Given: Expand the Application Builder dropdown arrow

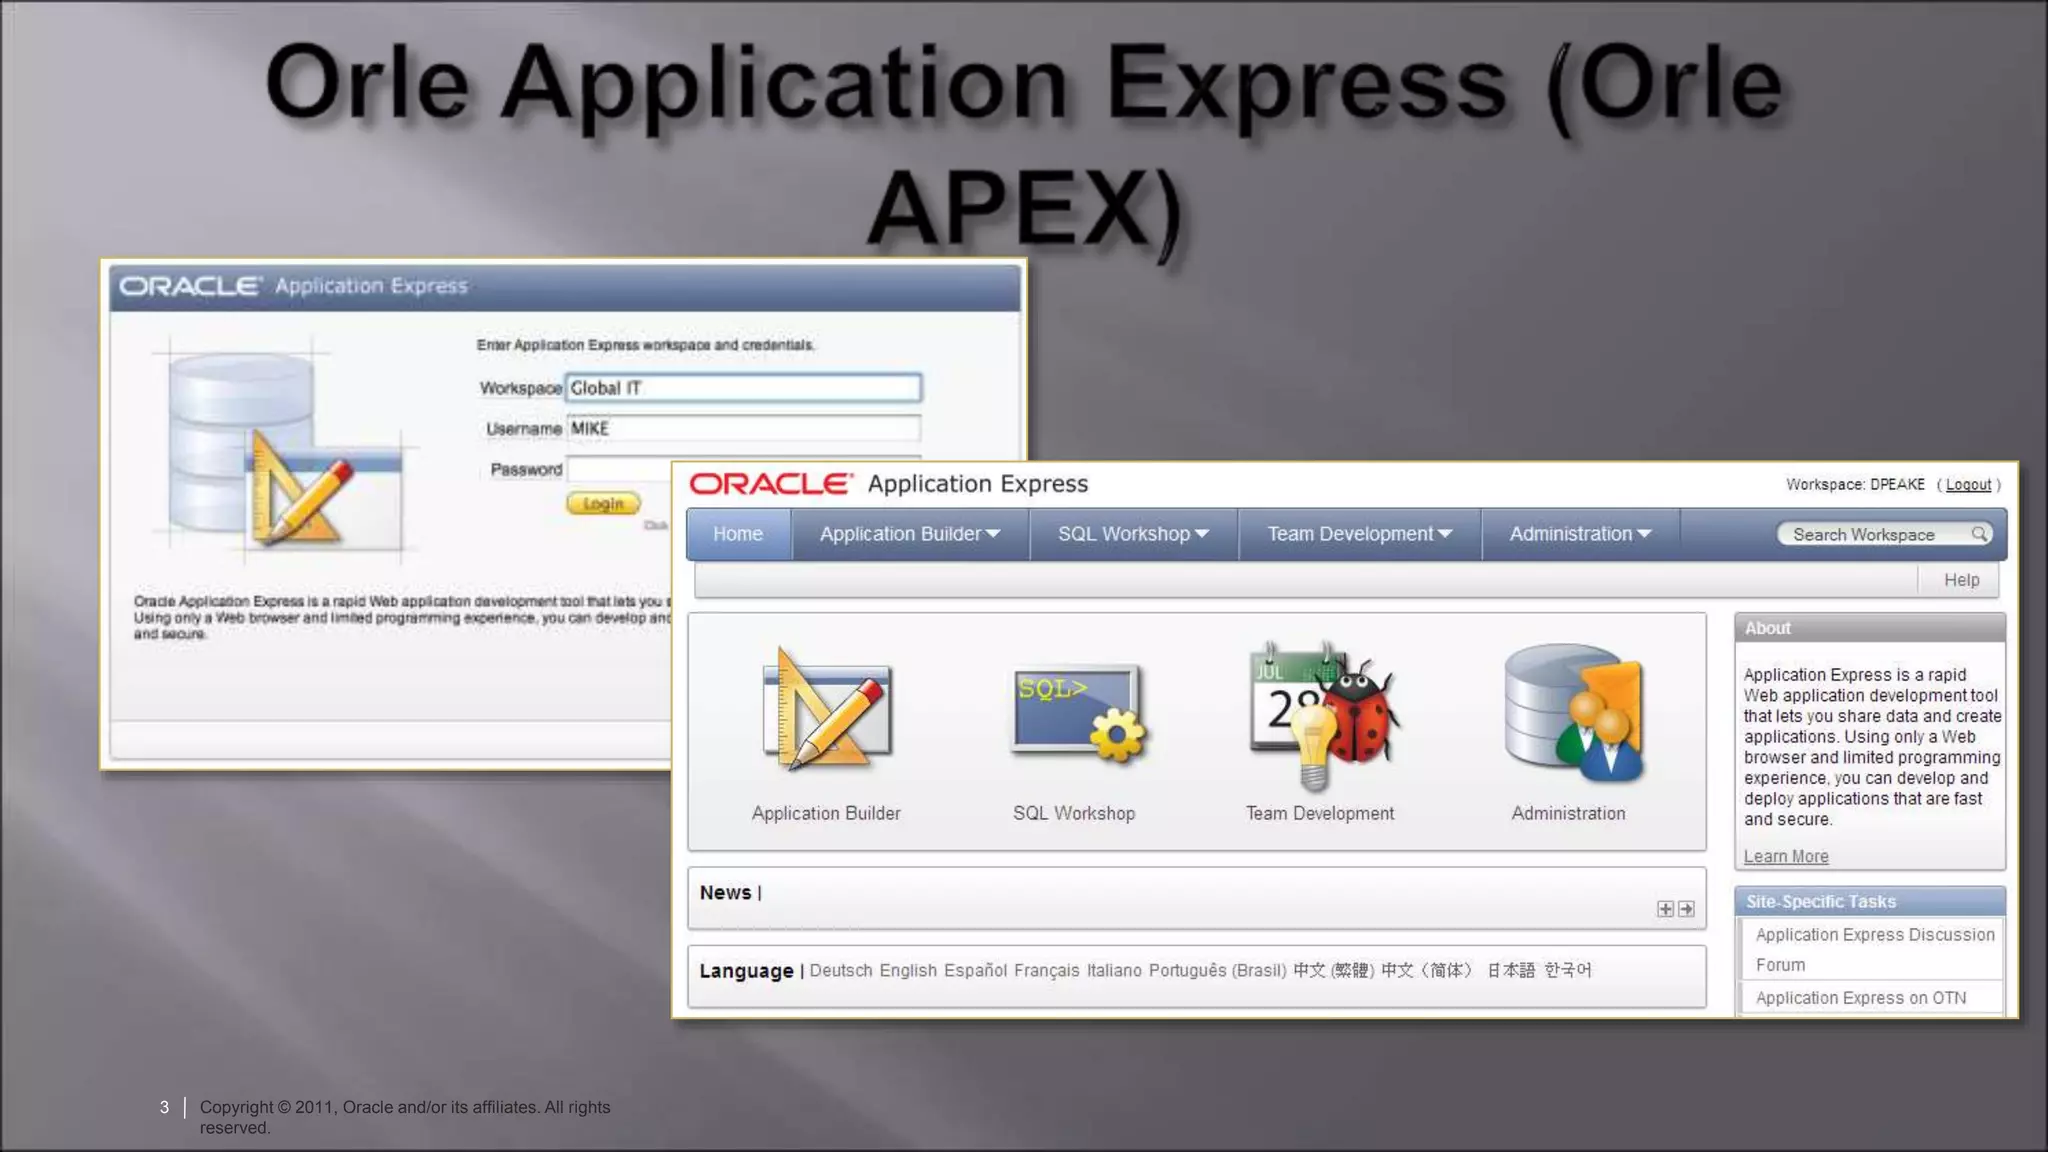Looking at the screenshot, I should [x=993, y=534].
